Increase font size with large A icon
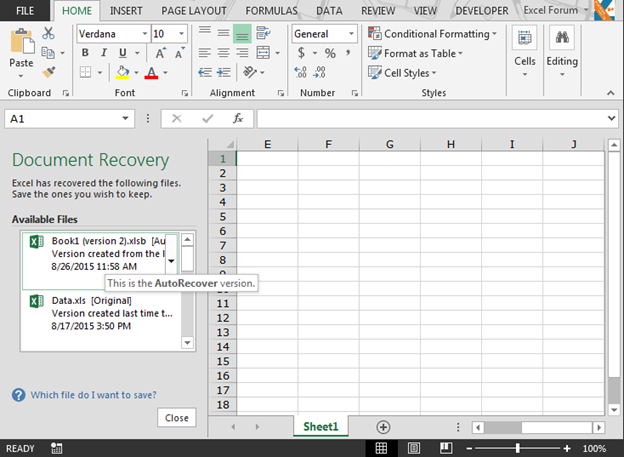Viewport: 624px width, 457px height. pyautogui.click(x=160, y=53)
